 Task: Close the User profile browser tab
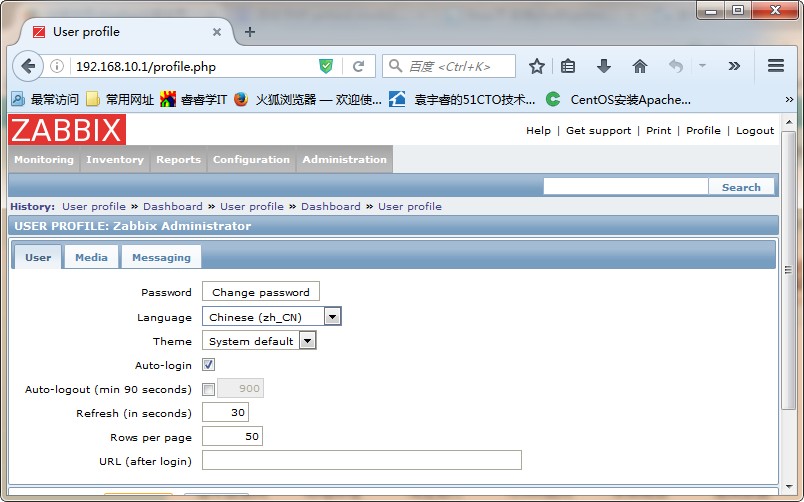pyautogui.click(x=217, y=32)
